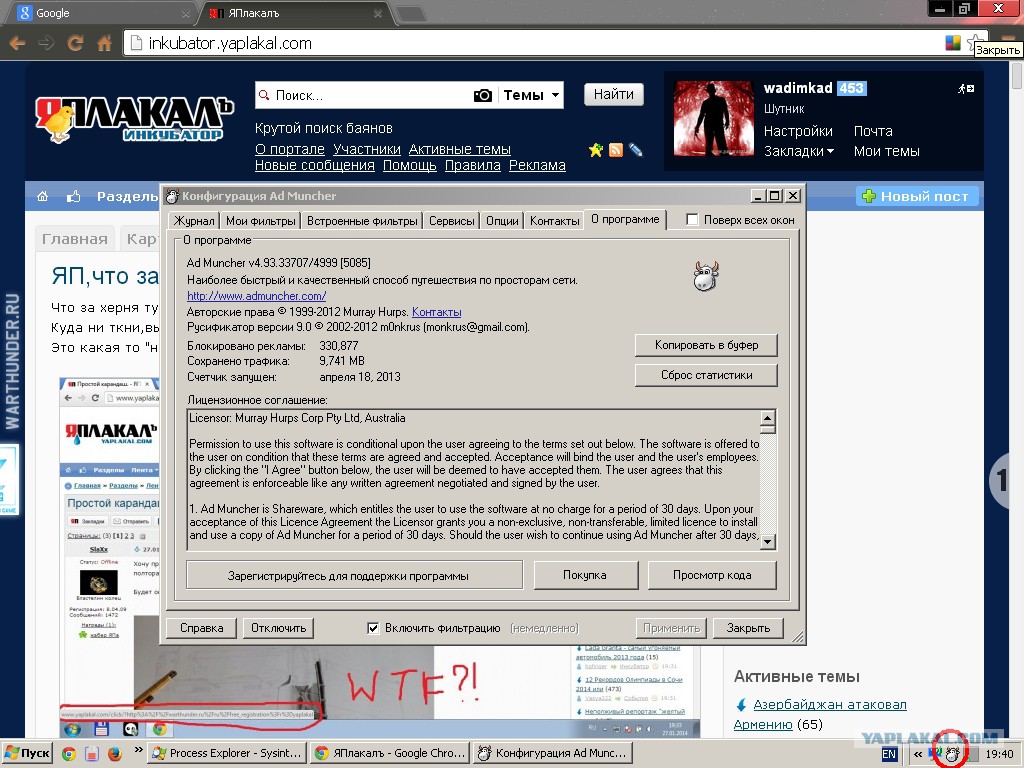The image size is (1024, 768).
Task: Open the Правила link
Action: click(473, 165)
